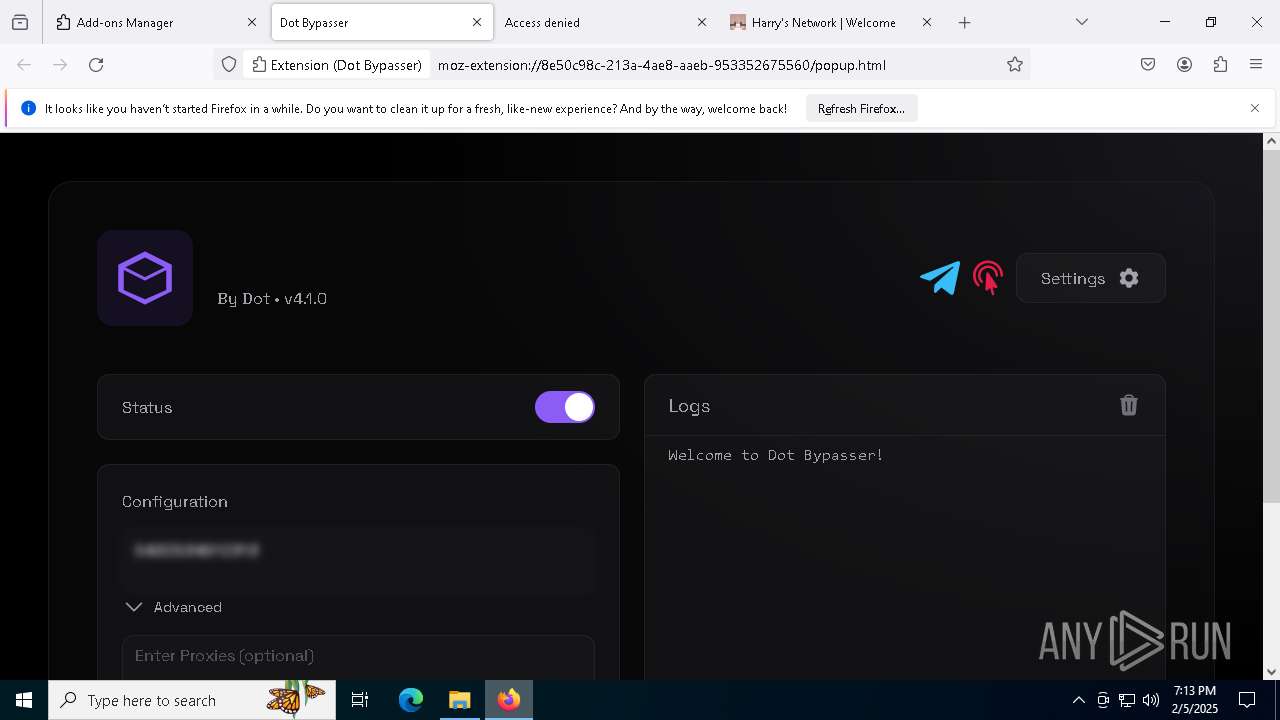
Task: Focus the Enter Proxies field
Action: [x=358, y=657]
